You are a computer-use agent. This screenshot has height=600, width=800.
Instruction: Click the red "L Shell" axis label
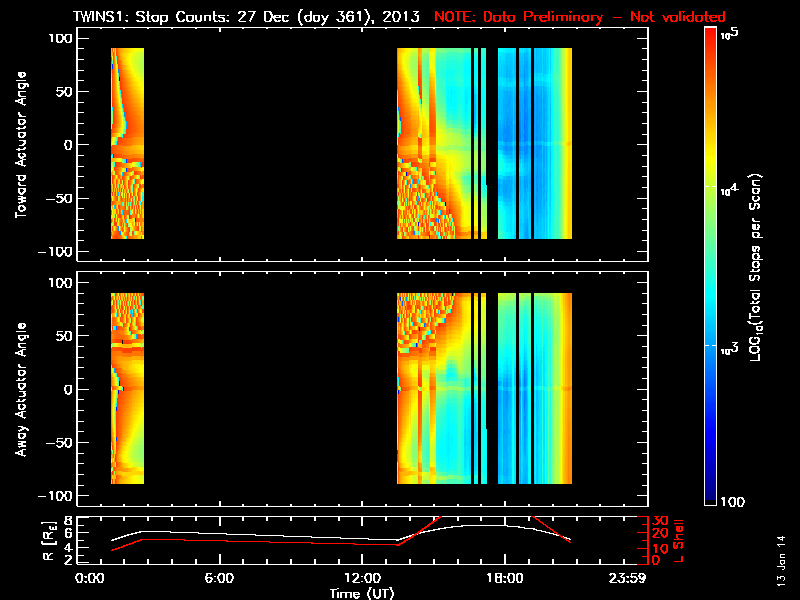click(x=678, y=541)
